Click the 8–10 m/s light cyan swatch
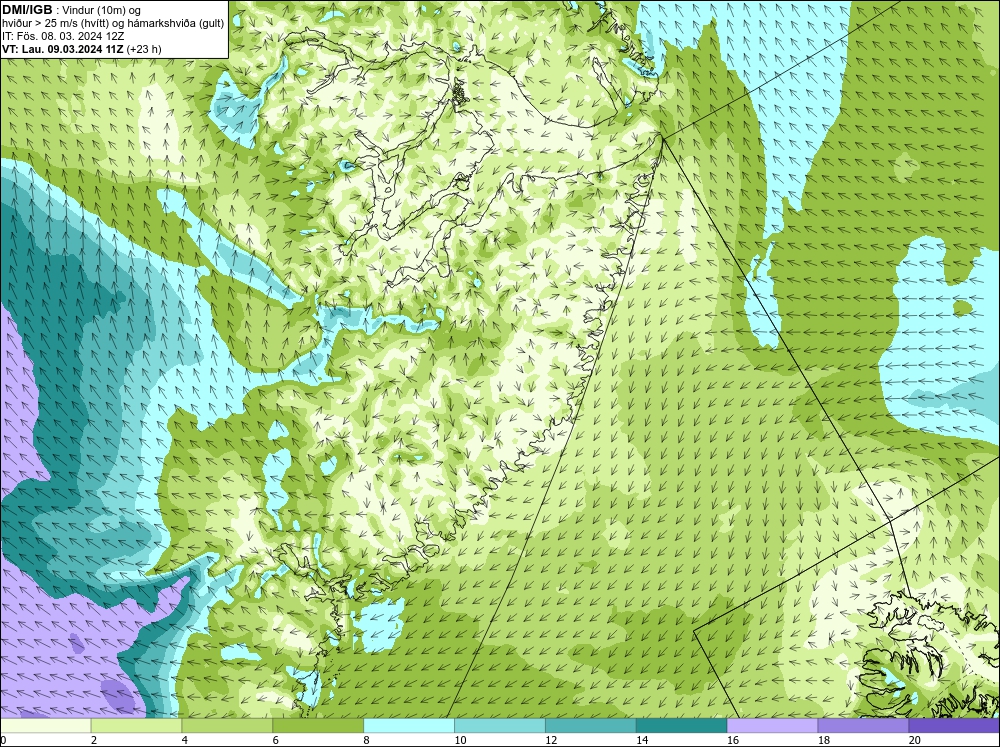1000x747 pixels. 409,726
